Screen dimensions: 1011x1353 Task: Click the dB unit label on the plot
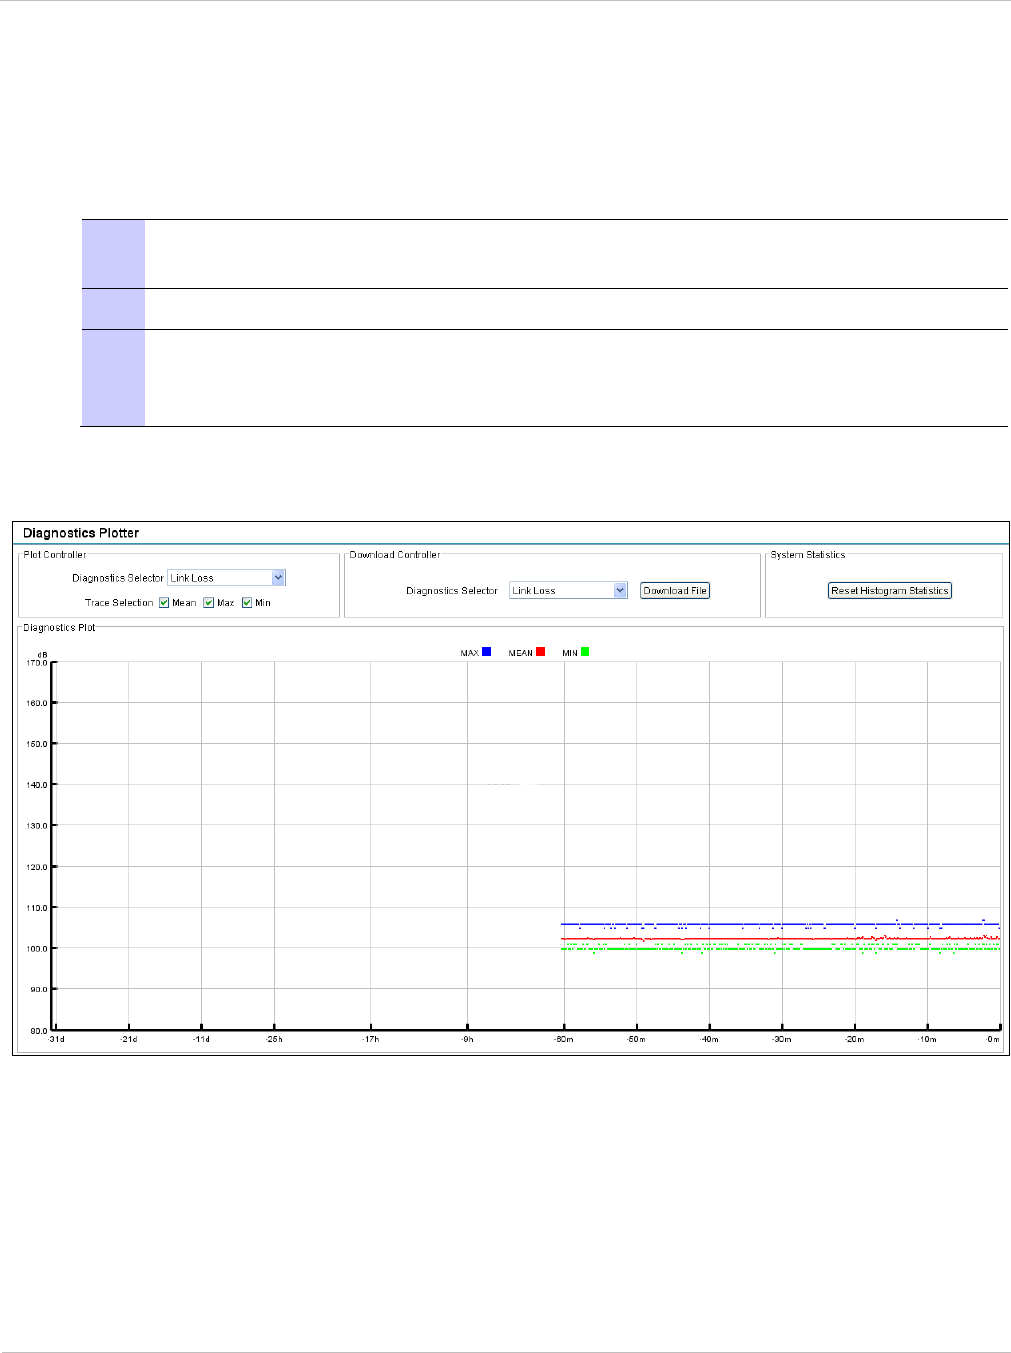[x=43, y=655]
